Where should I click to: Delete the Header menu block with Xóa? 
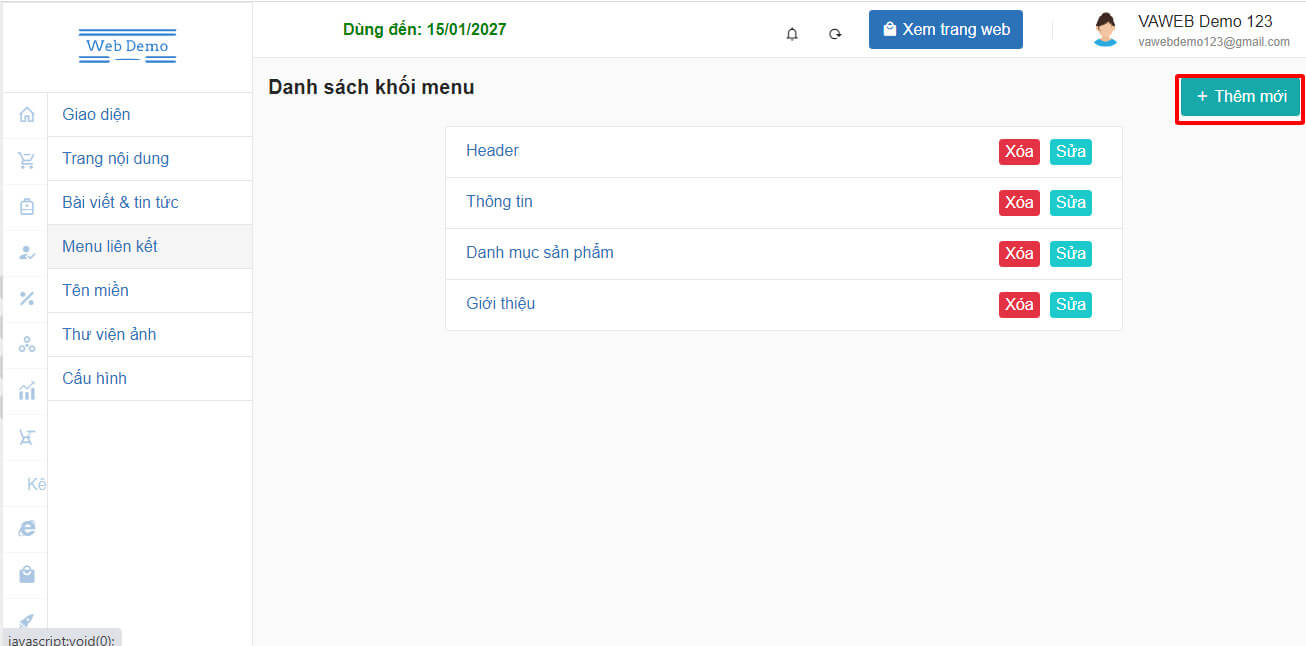pyautogui.click(x=1018, y=152)
